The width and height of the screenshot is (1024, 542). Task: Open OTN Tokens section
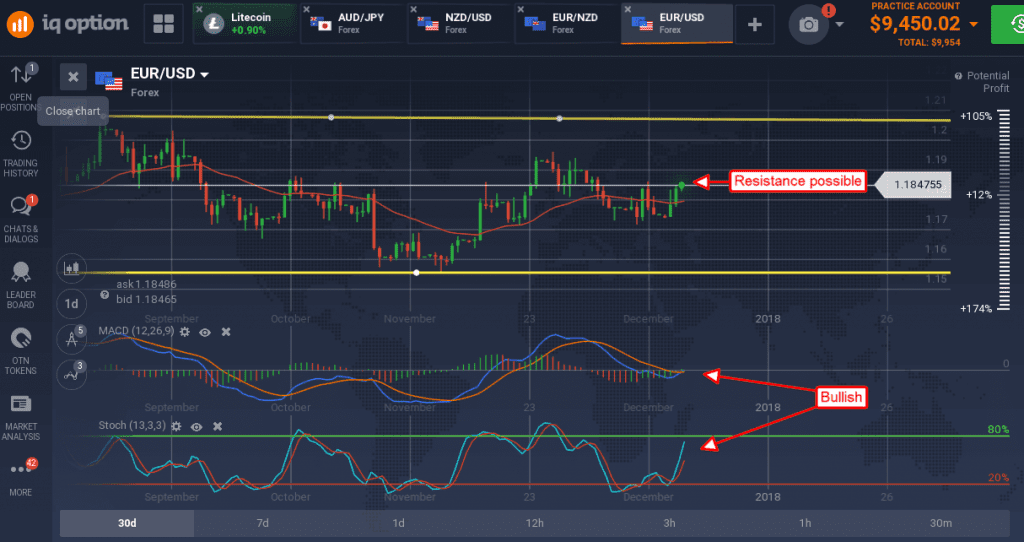pyautogui.click(x=21, y=351)
